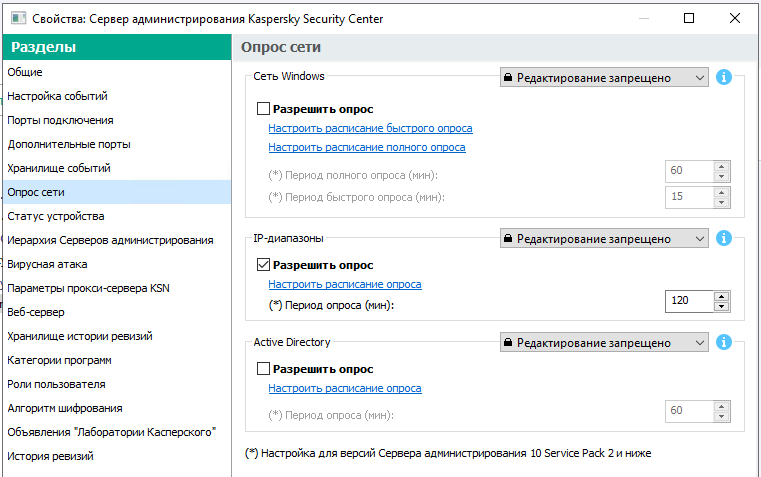Increase the IP-диапазоны poll period with the up arrow
The image size is (761, 477).
click(720, 294)
